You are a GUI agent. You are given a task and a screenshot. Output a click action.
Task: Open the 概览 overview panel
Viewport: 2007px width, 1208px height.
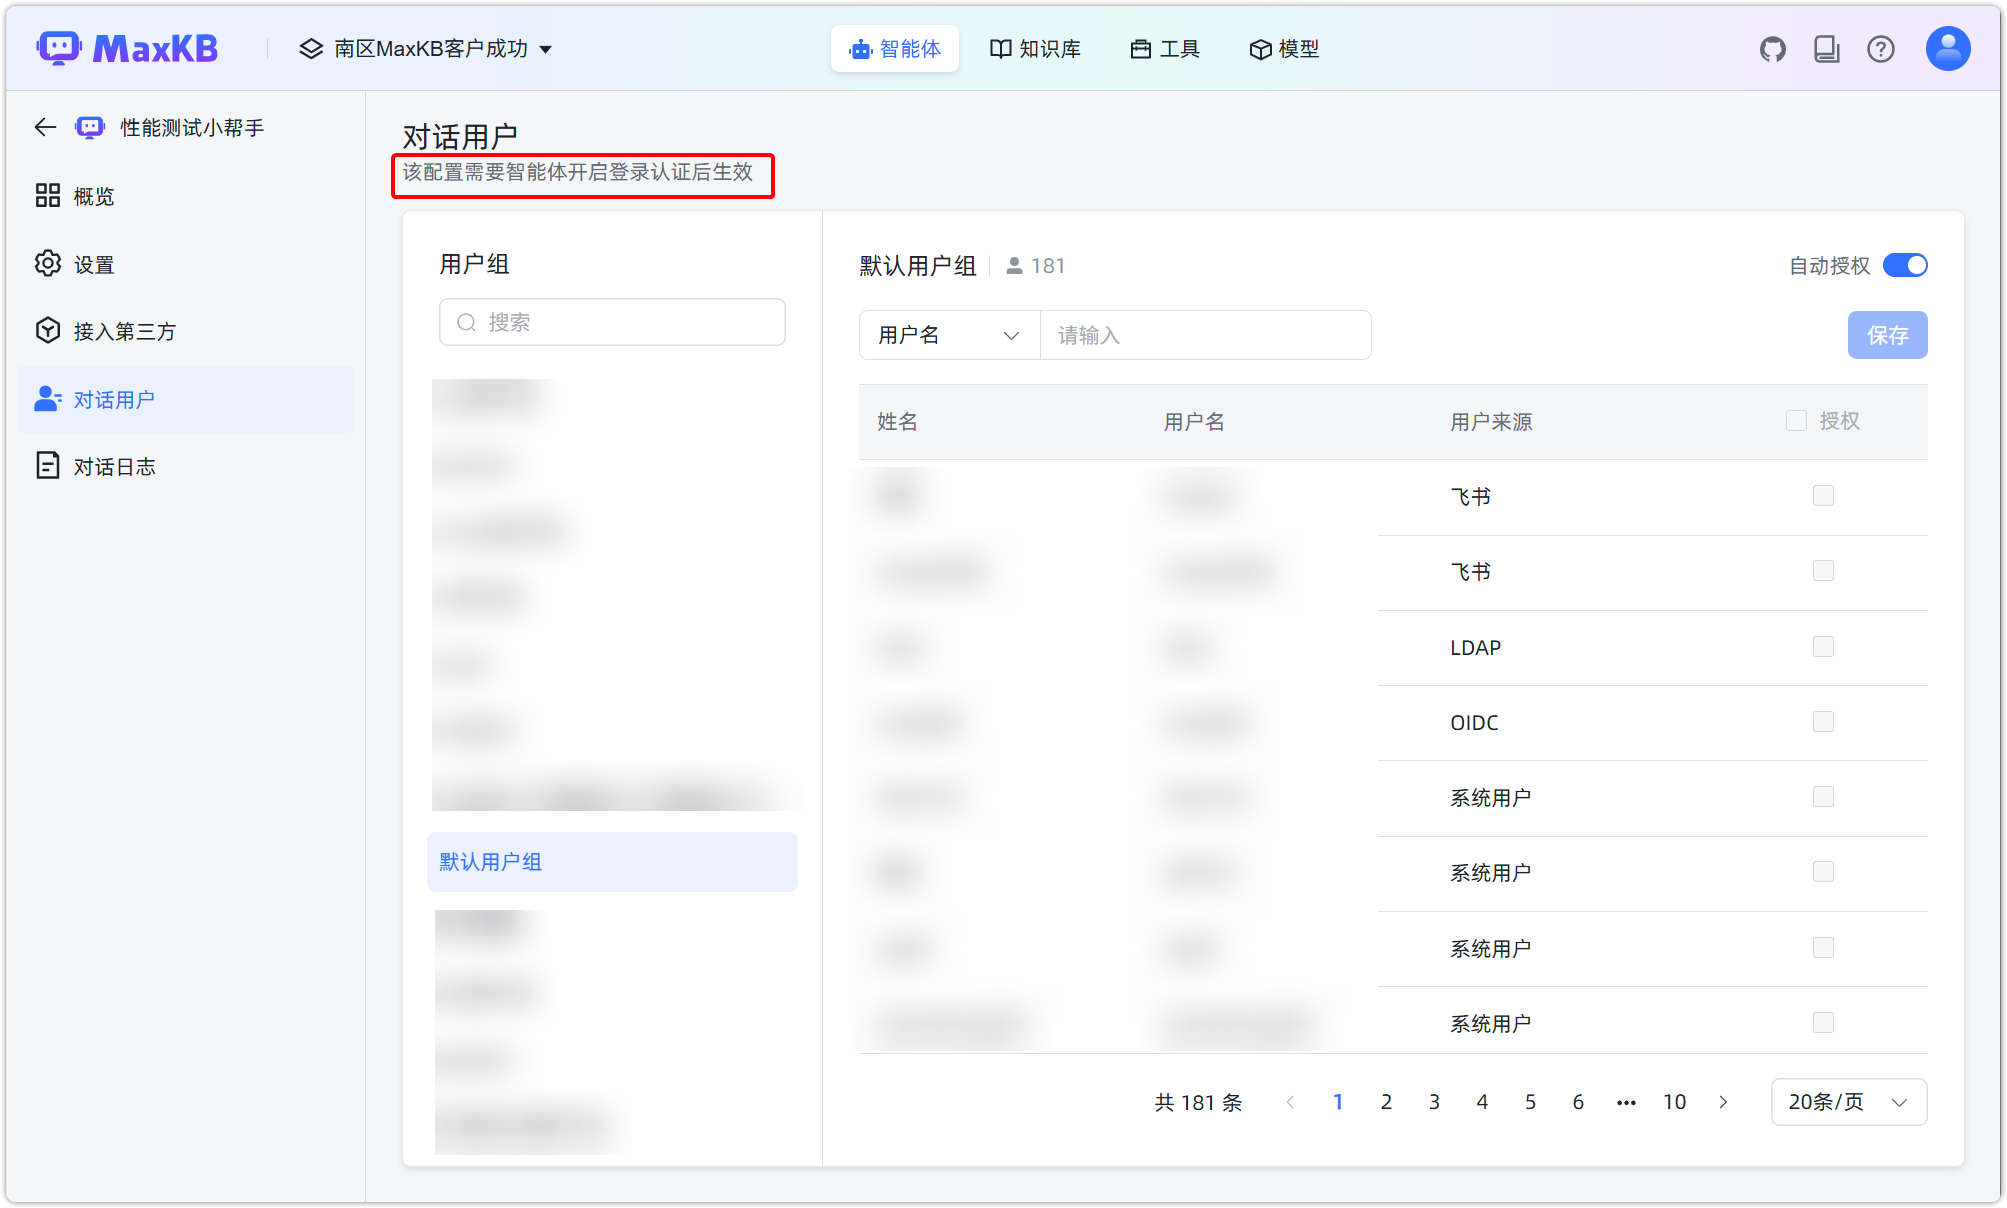click(93, 195)
